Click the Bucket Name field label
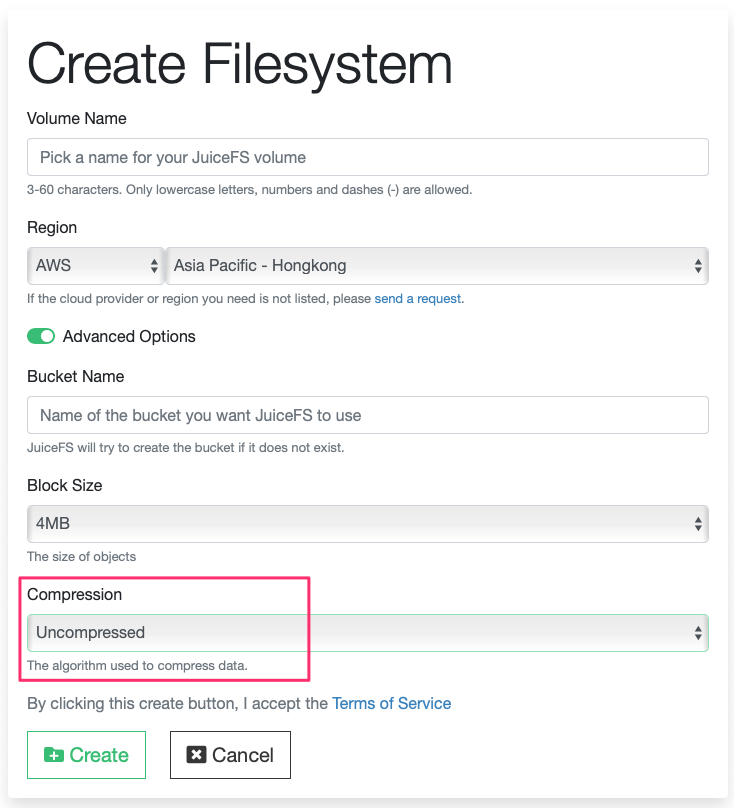Viewport: 734px width, 808px height. click(x=76, y=377)
